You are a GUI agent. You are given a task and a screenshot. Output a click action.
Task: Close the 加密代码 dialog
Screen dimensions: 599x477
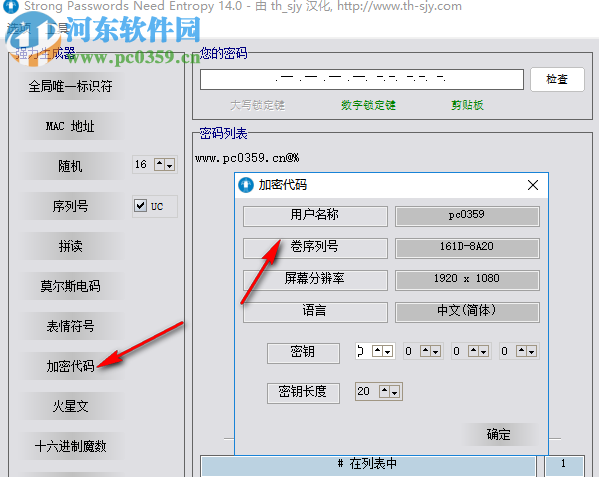533,185
